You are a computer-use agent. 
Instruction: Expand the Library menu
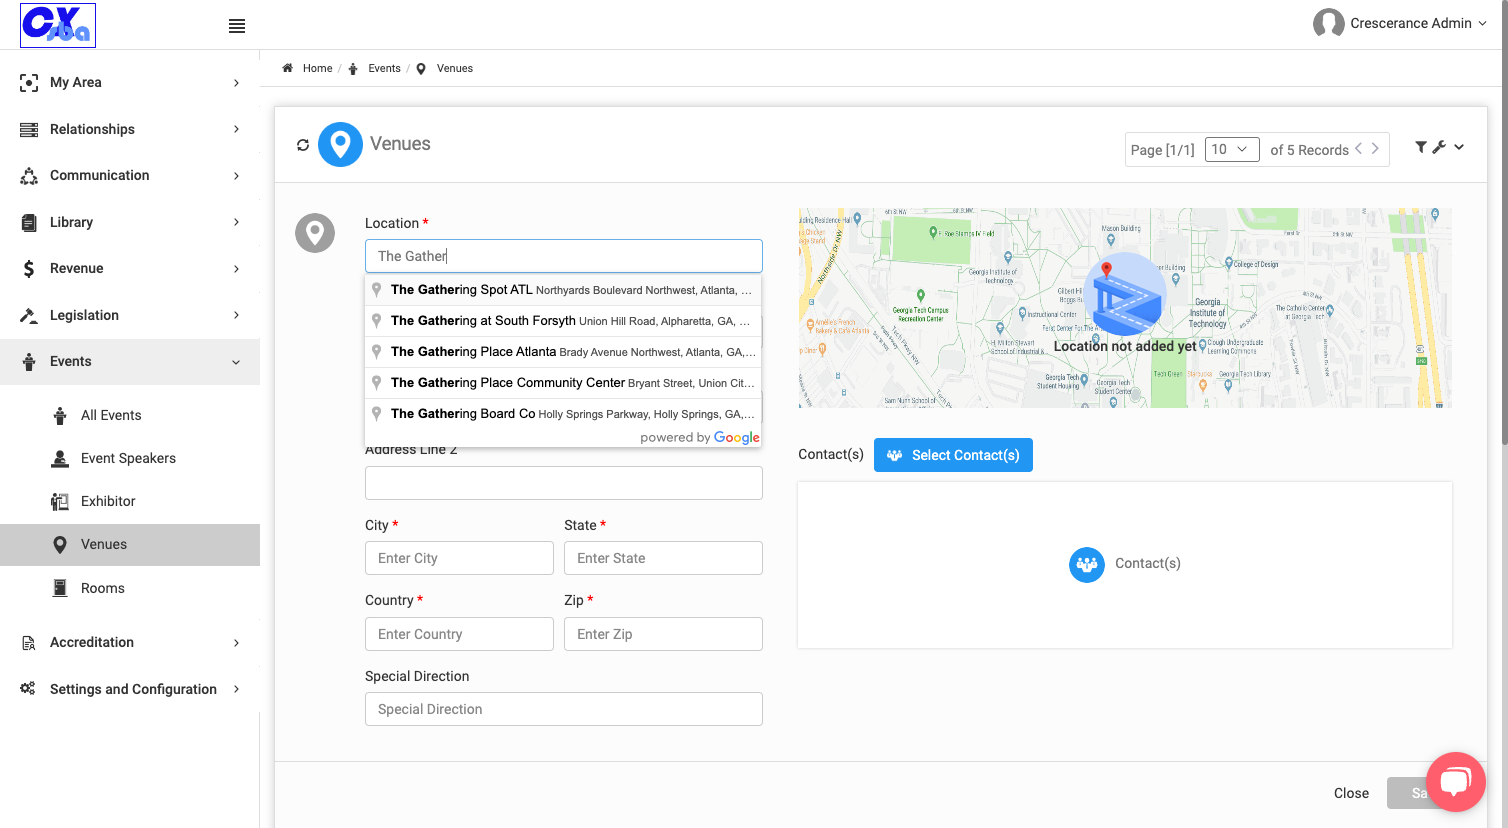[130, 222]
